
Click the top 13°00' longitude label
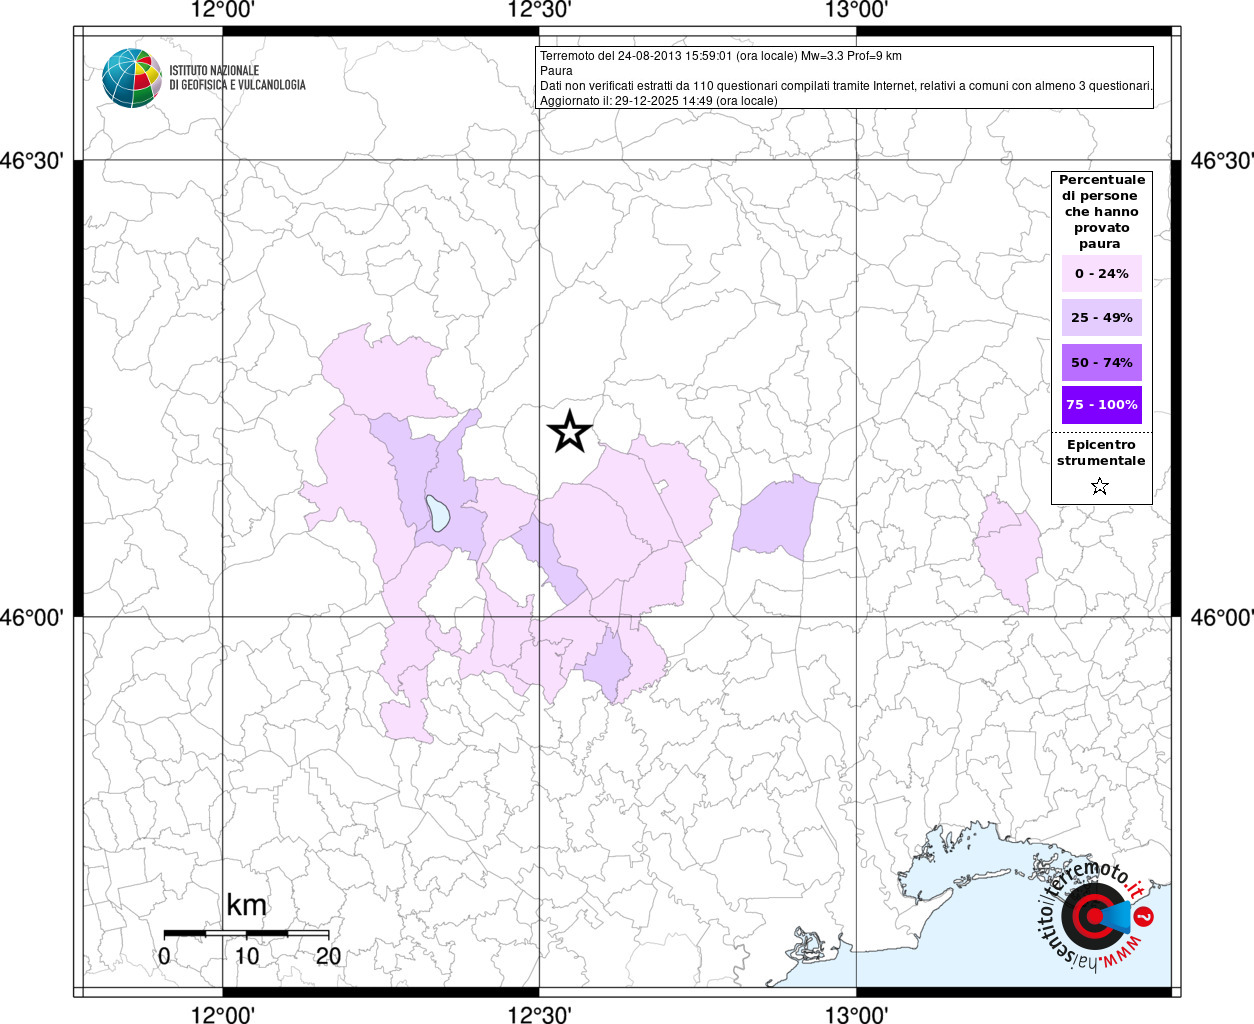pos(857,10)
